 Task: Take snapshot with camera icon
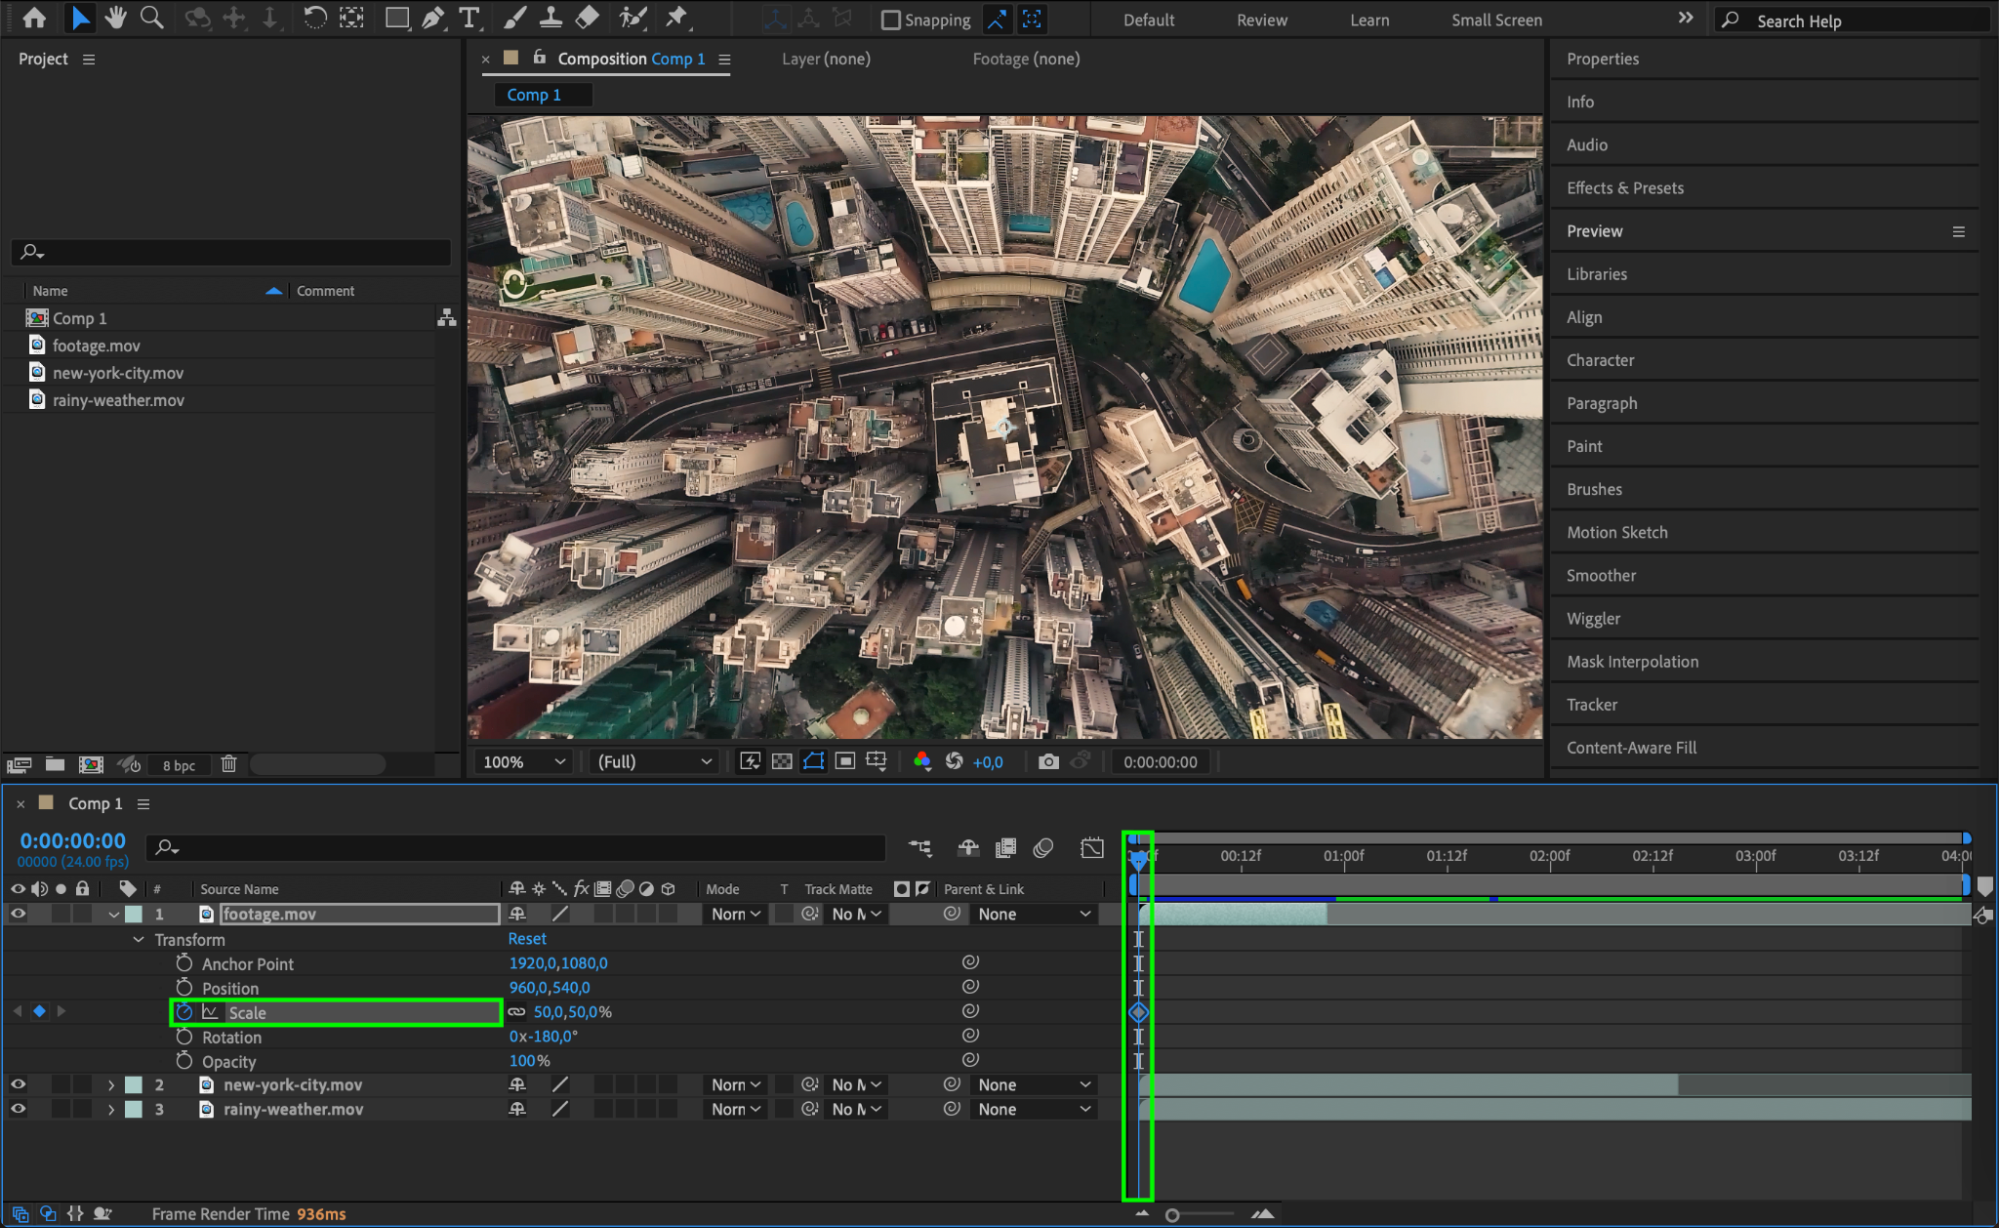[1048, 761]
